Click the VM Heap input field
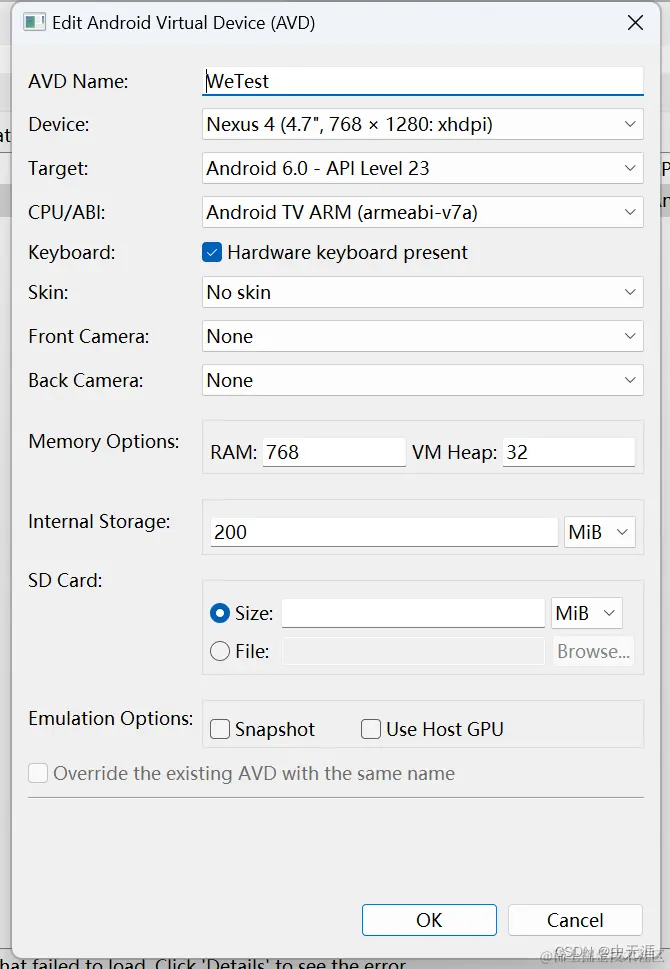670x969 pixels. pyautogui.click(x=568, y=452)
